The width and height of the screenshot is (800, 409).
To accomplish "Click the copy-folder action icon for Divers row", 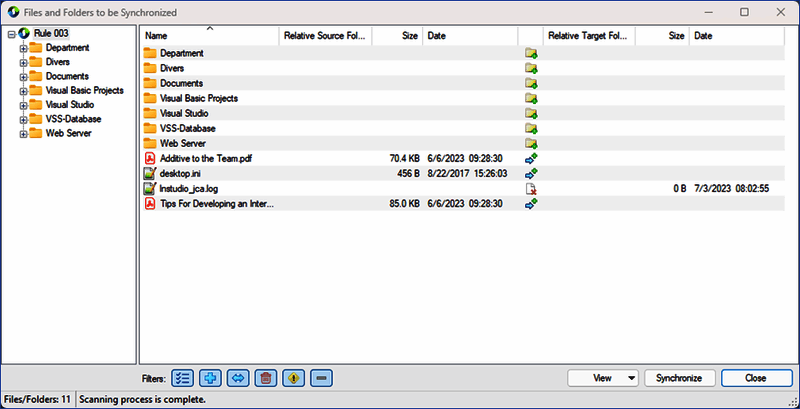I will click(x=531, y=68).
